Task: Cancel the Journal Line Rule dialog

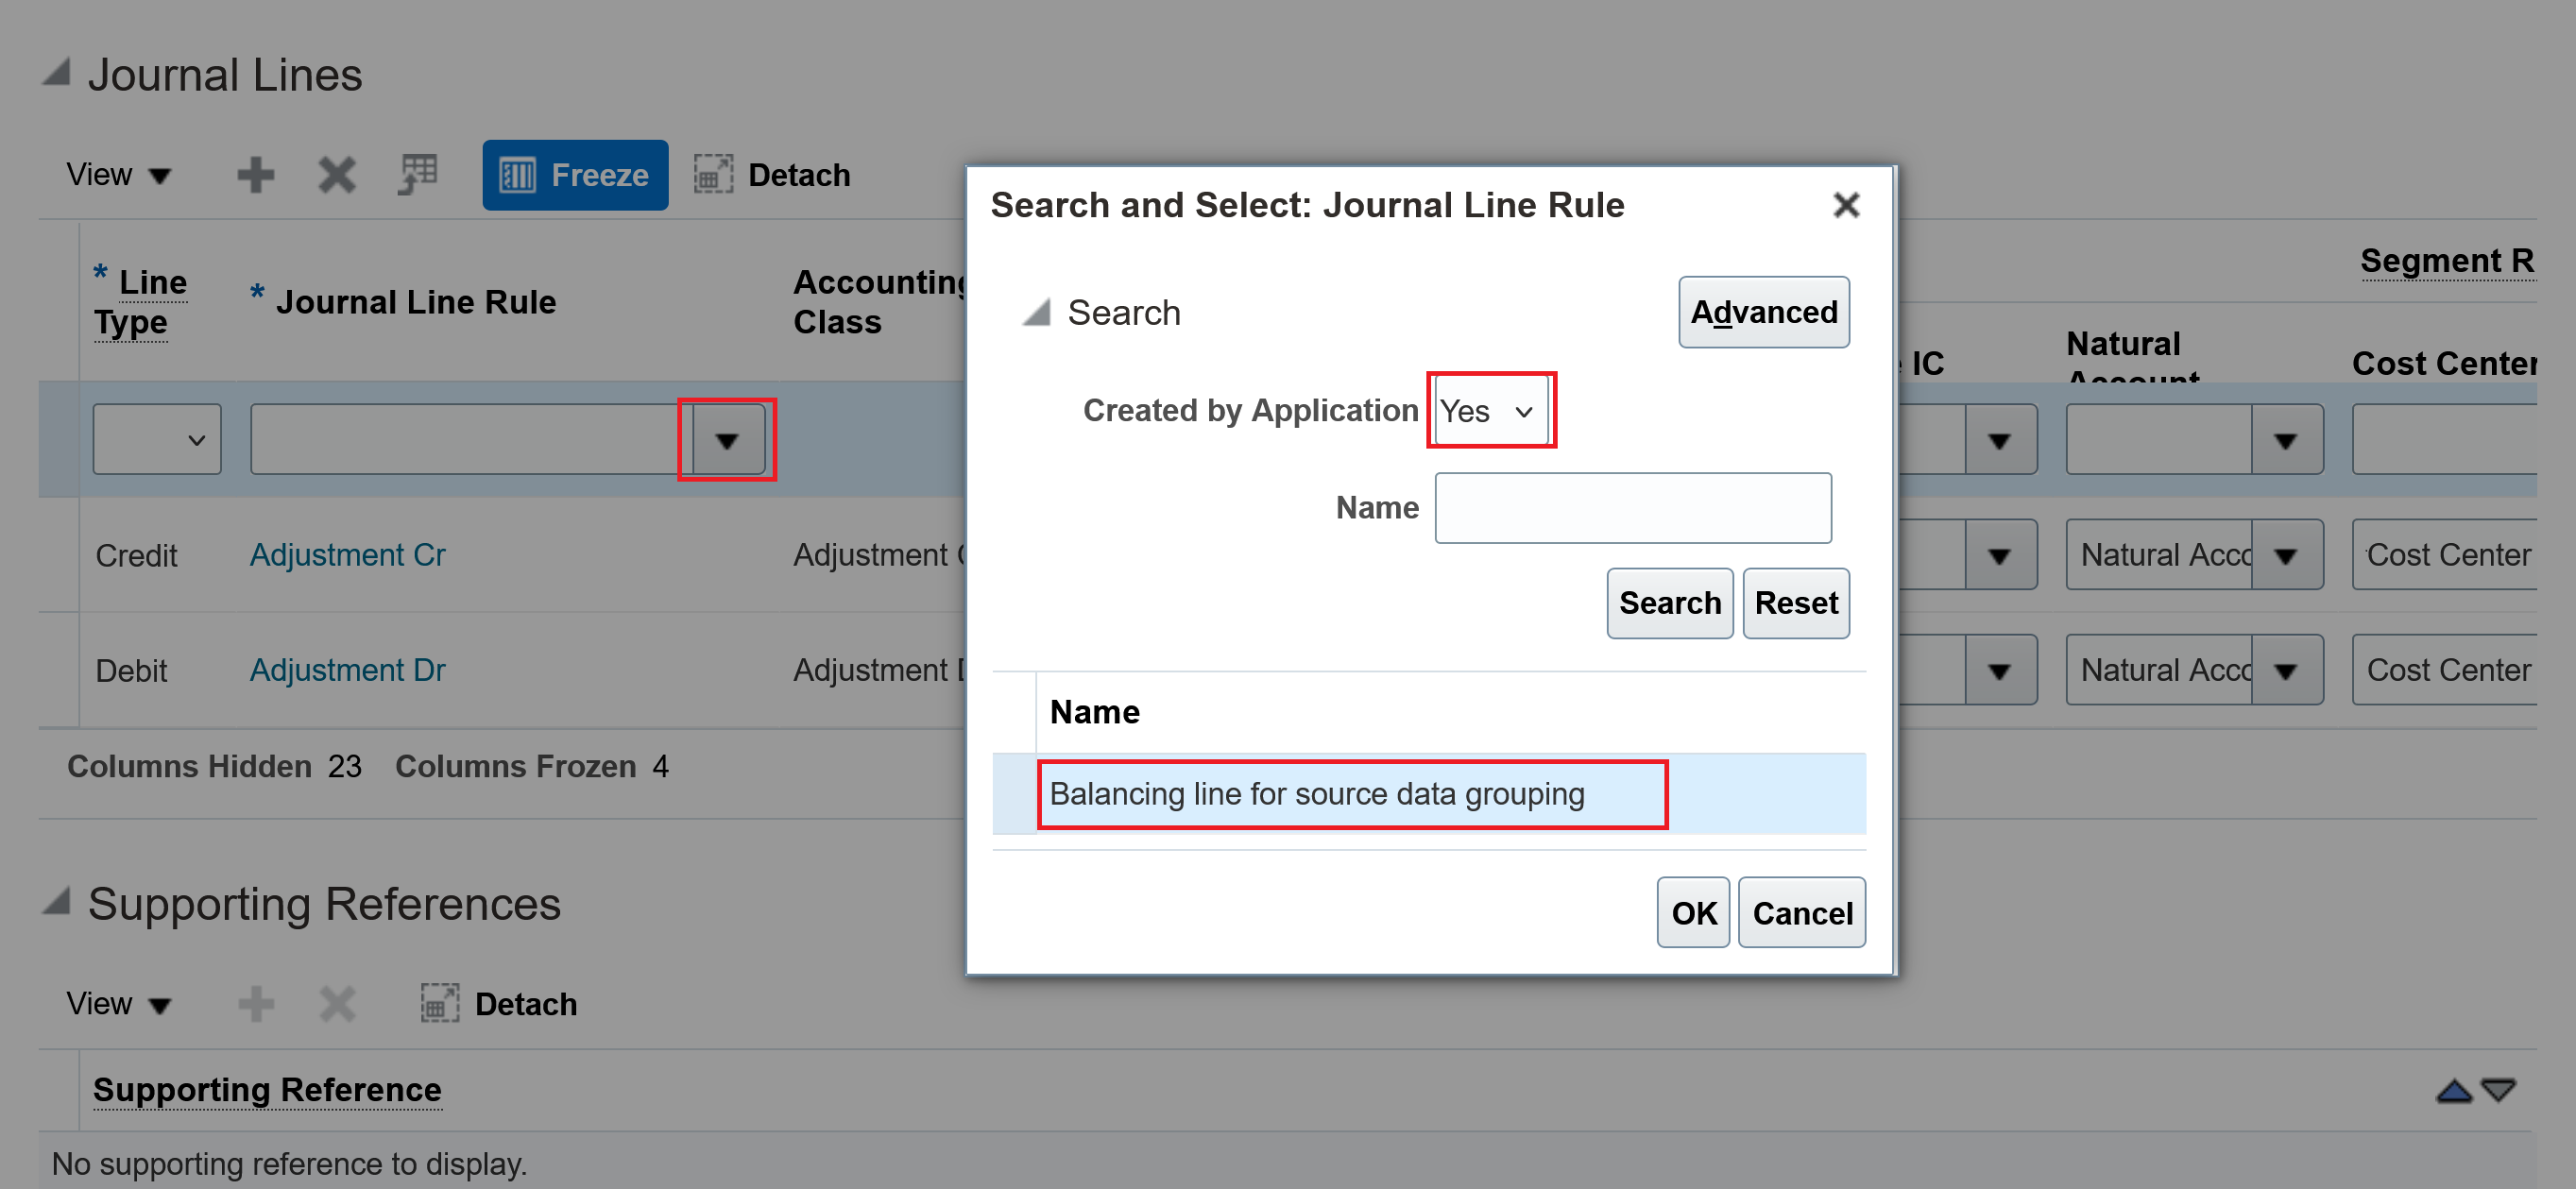Action: tap(1802, 913)
